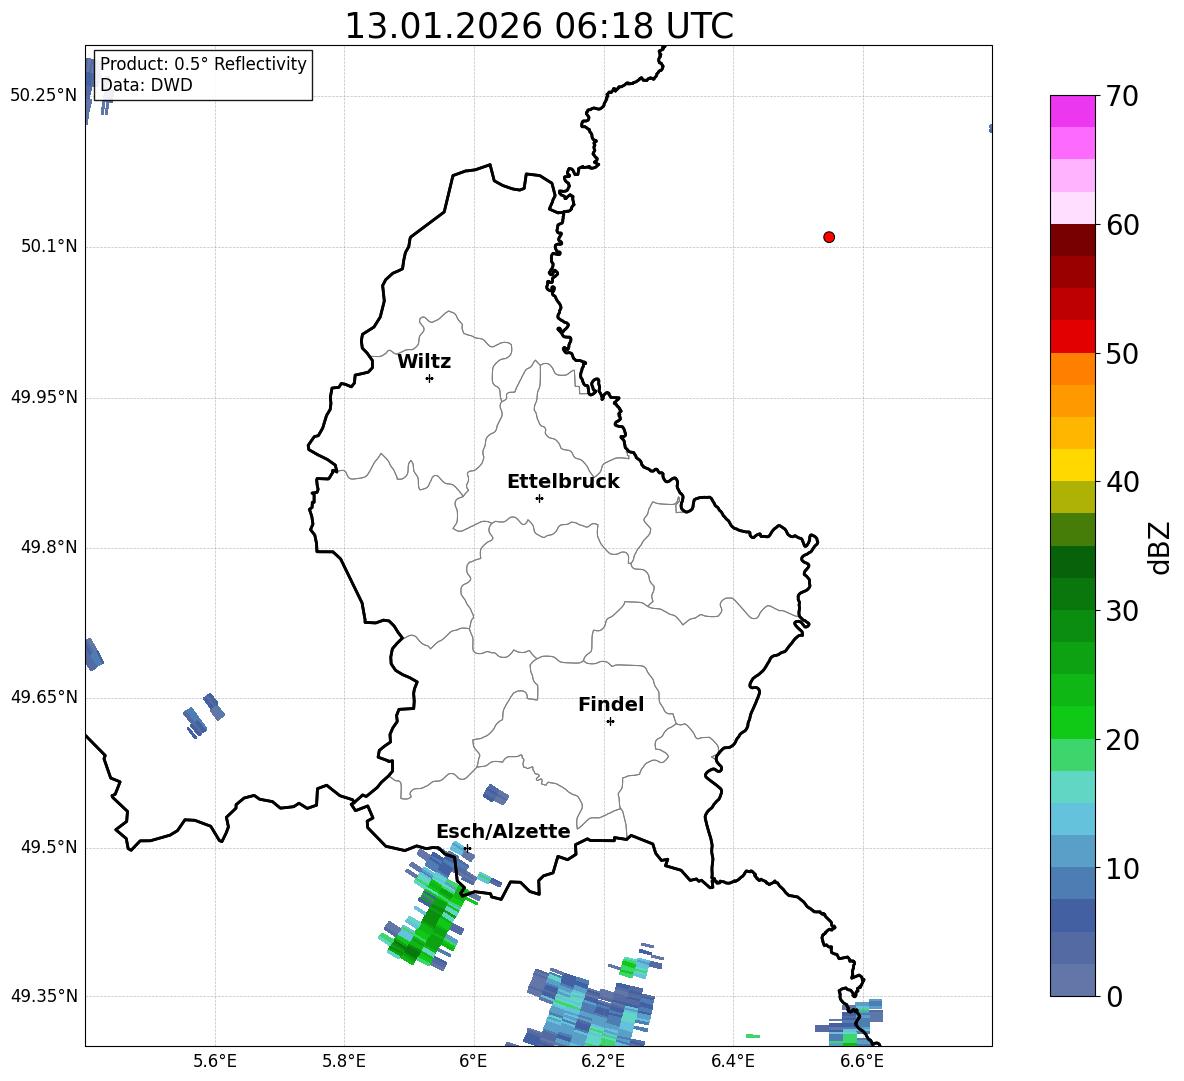The width and height of the screenshot is (1184, 1081).
Task: Click the 'Data: DWD' text
Action: click(146, 85)
